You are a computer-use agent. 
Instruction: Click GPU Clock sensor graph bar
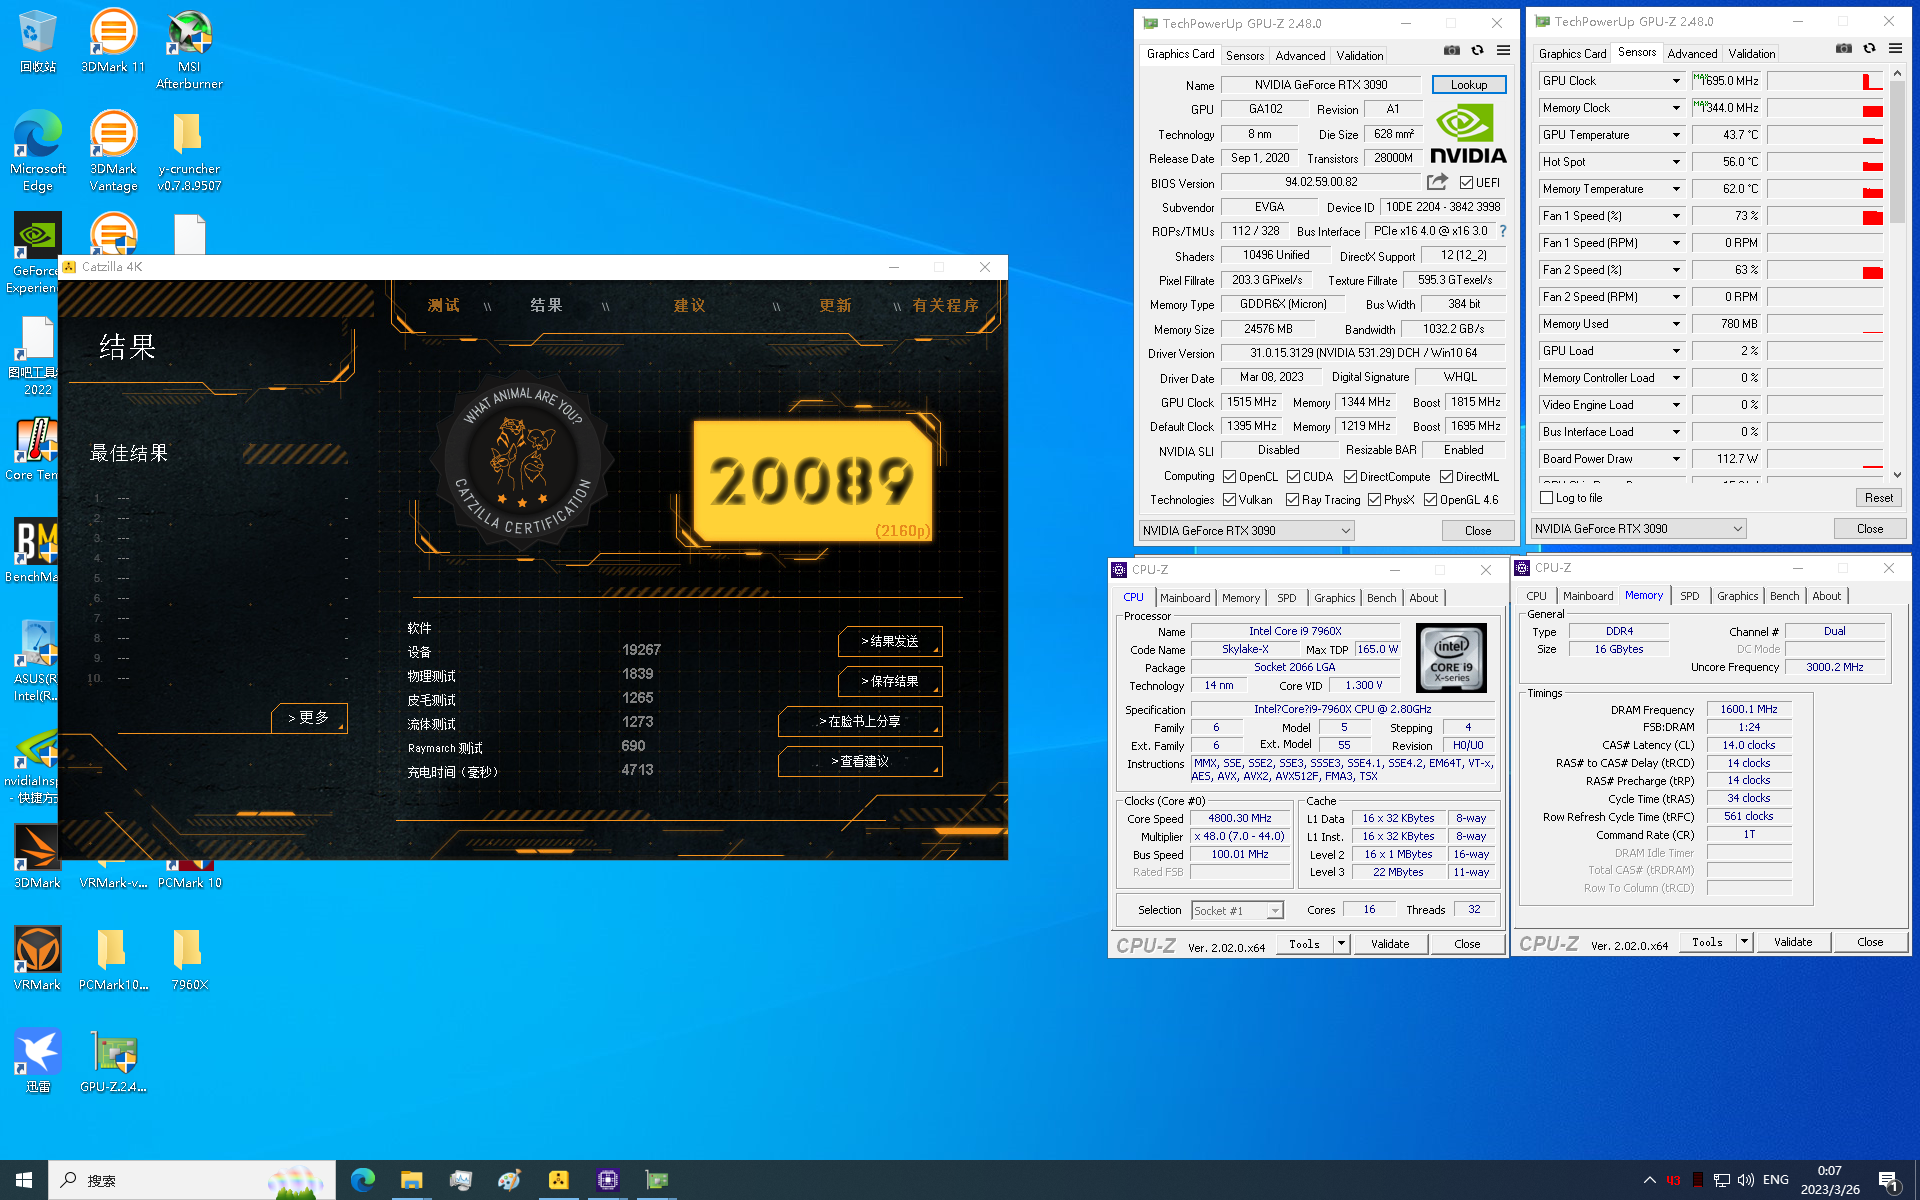pyautogui.click(x=1824, y=81)
